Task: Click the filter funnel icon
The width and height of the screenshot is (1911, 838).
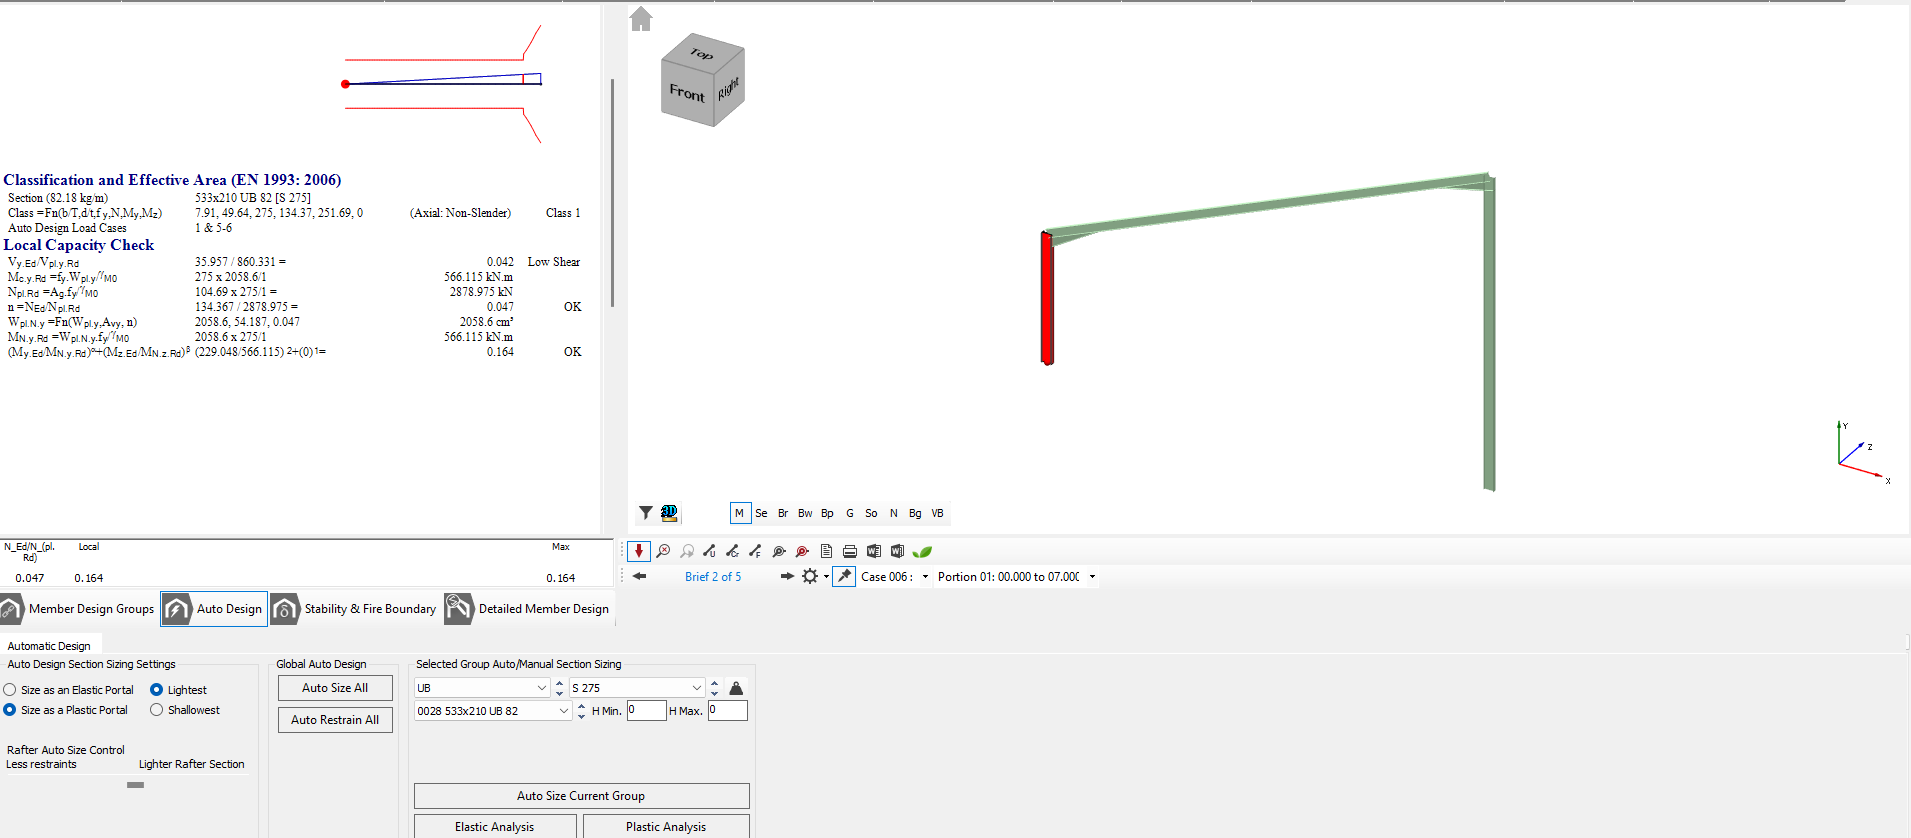Action: pos(646,513)
